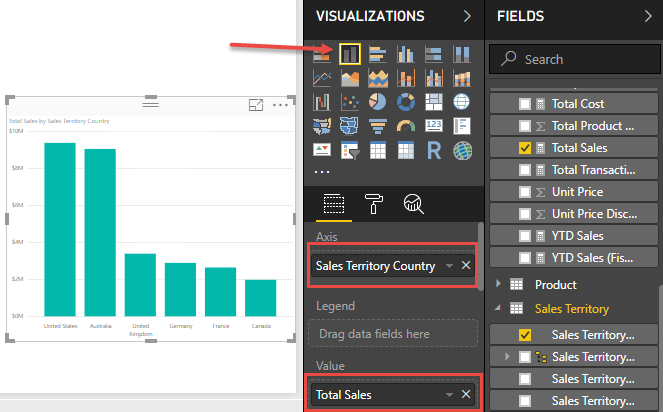Pick the donut chart visual
This screenshot has width=663, height=412.
405,102
